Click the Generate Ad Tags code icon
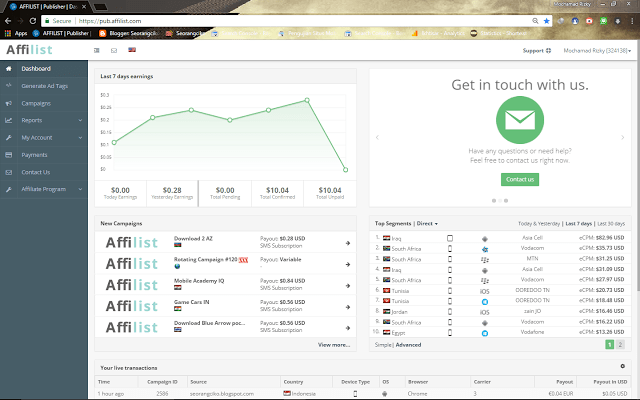Image resolution: width=640 pixels, height=400 pixels. pos(8,86)
